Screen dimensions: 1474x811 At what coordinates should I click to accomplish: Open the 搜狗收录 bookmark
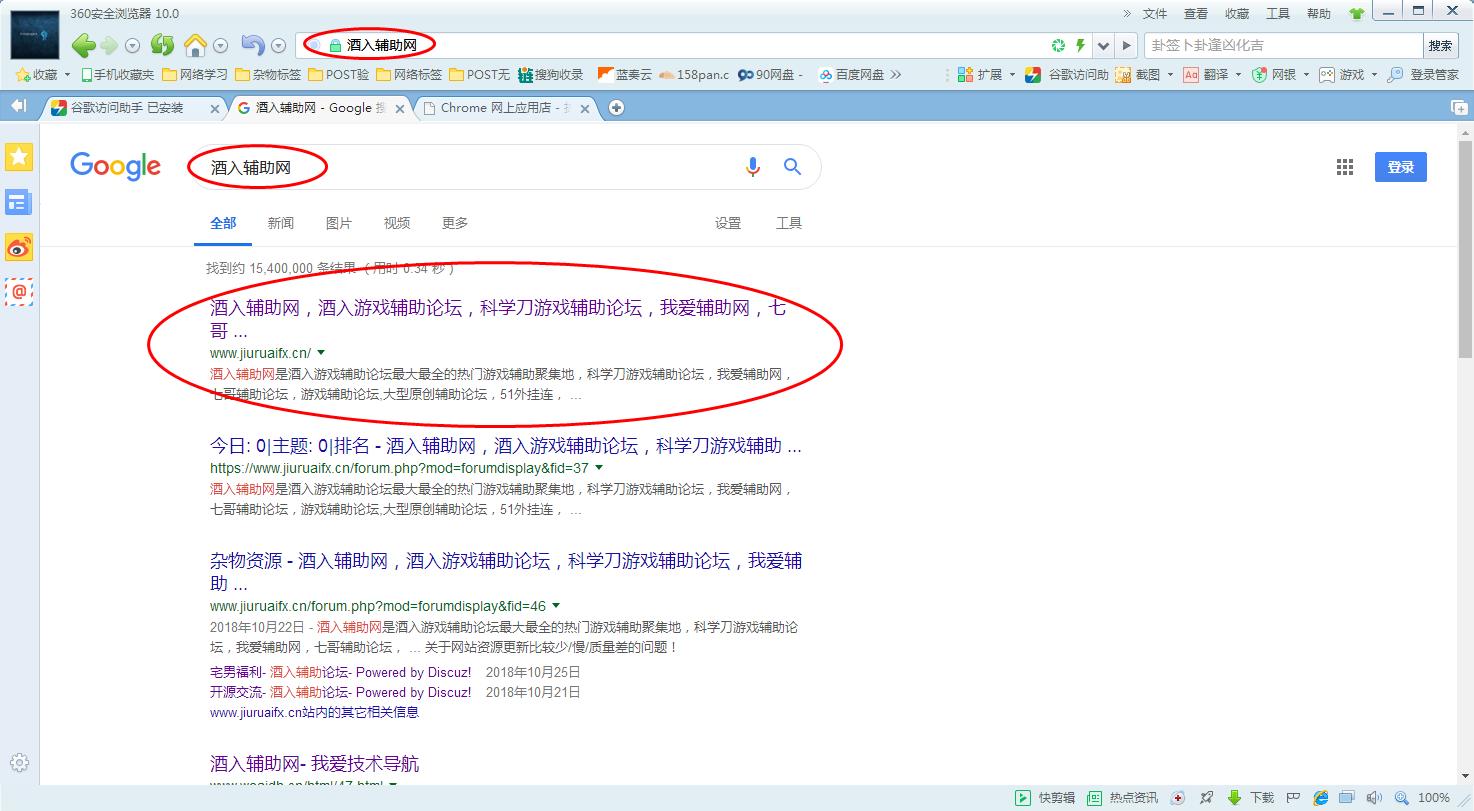[x=550, y=74]
